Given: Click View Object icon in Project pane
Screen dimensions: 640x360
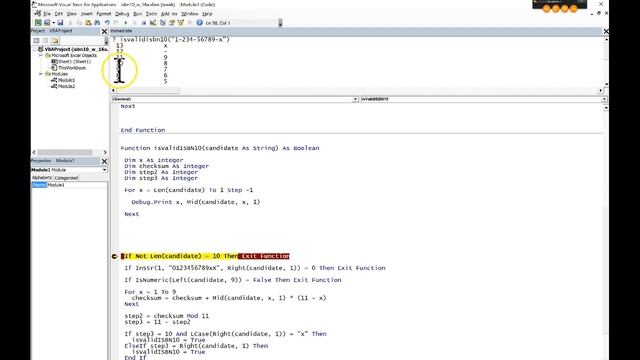Looking at the screenshot, I should point(45,40).
